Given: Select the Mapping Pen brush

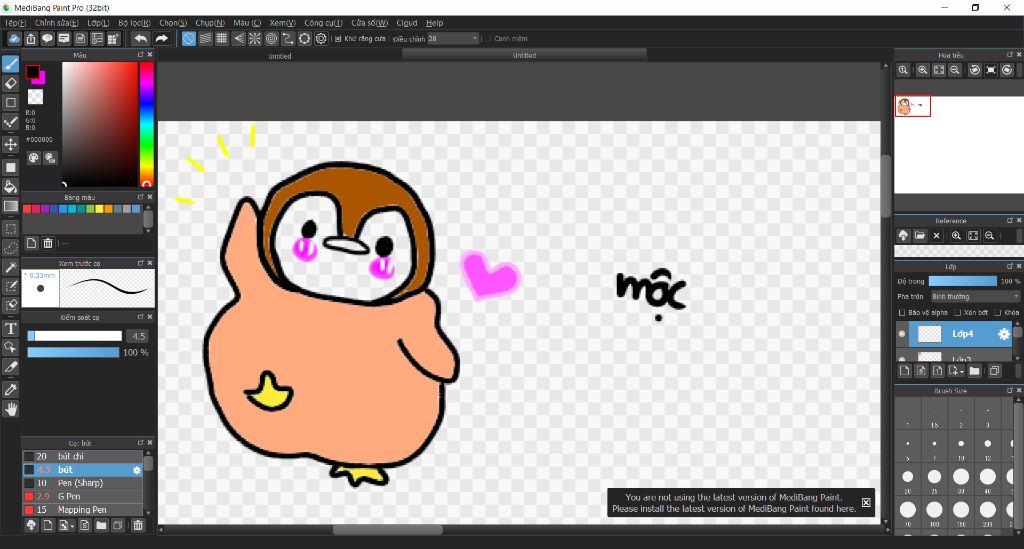Looking at the screenshot, I should click(82, 510).
